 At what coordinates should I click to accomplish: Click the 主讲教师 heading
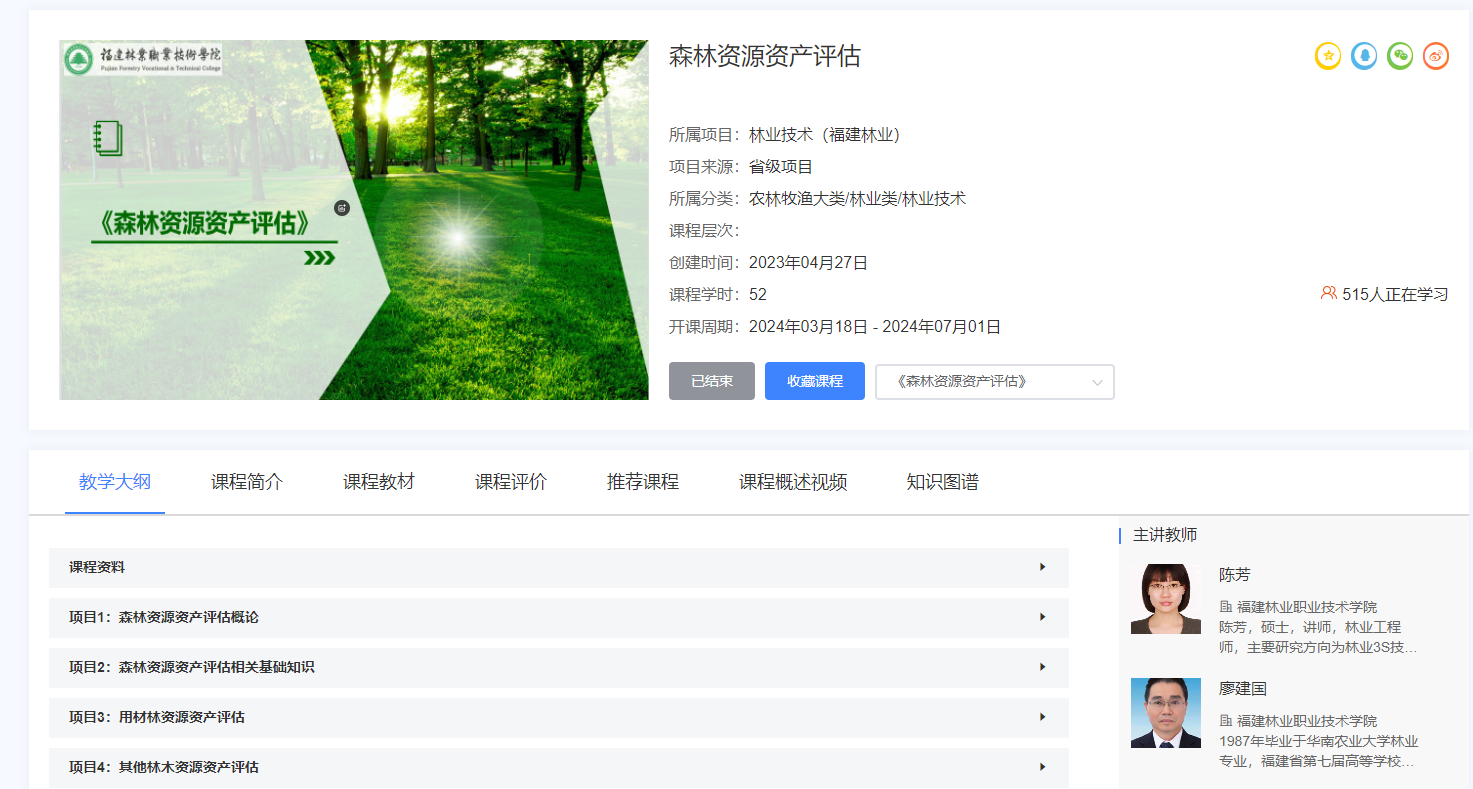[x=1165, y=535]
